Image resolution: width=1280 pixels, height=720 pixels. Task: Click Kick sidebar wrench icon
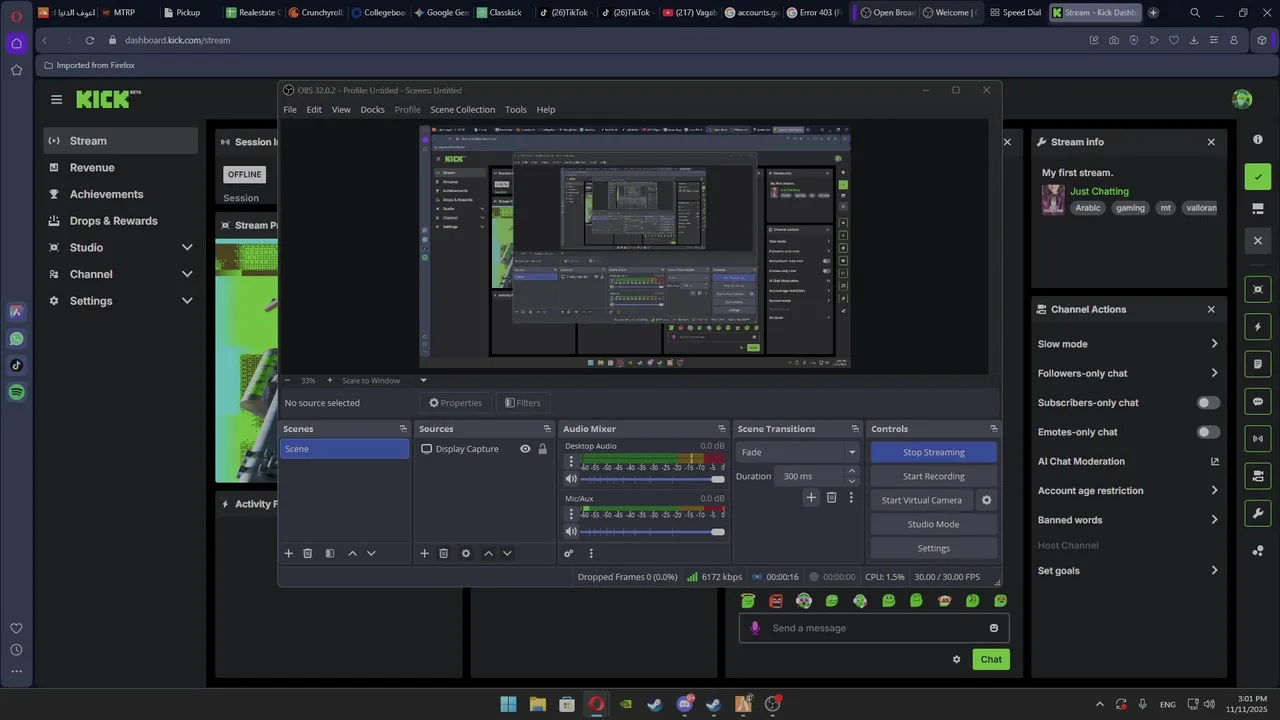click(x=1258, y=513)
